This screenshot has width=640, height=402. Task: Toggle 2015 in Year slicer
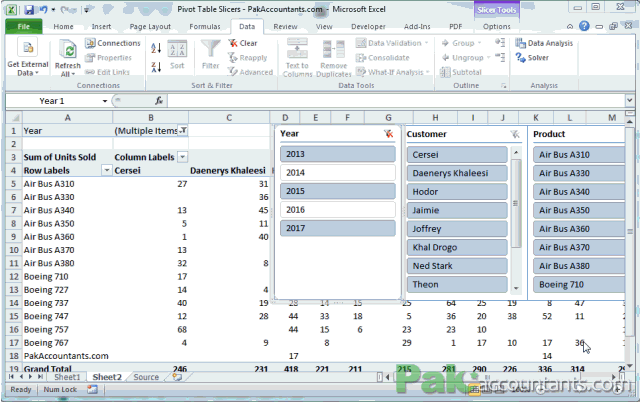pyautogui.click(x=338, y=191)
